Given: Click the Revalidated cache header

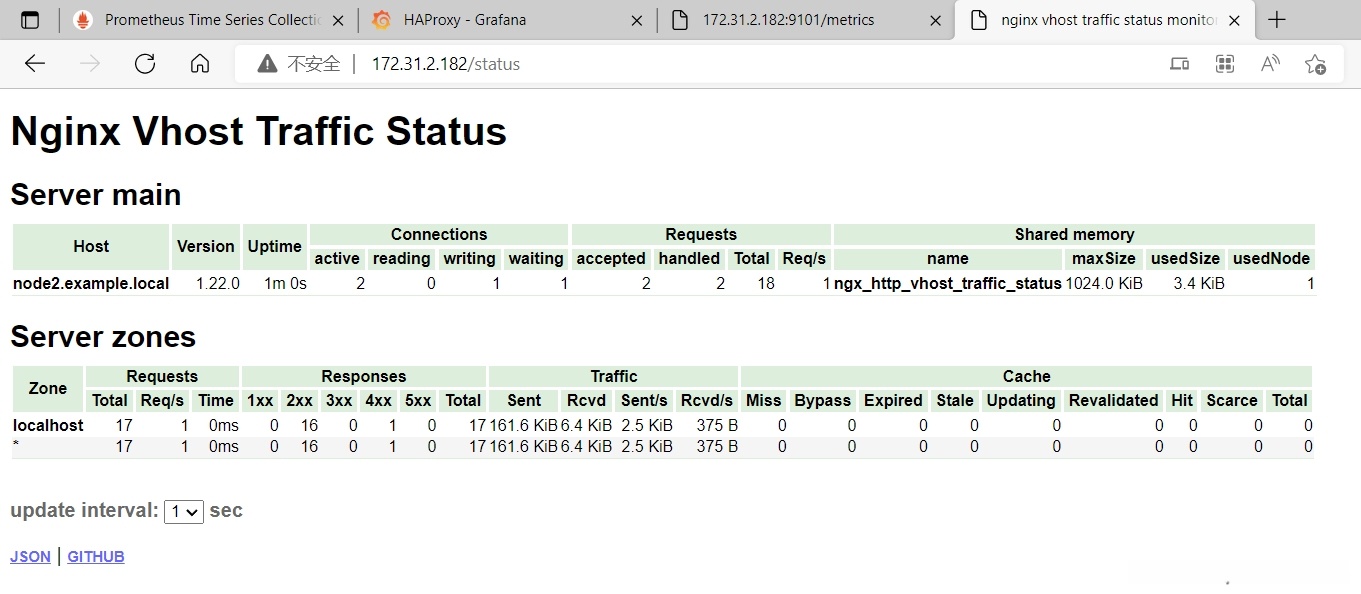Looking at the screenshot, I should pos(1113,400).
